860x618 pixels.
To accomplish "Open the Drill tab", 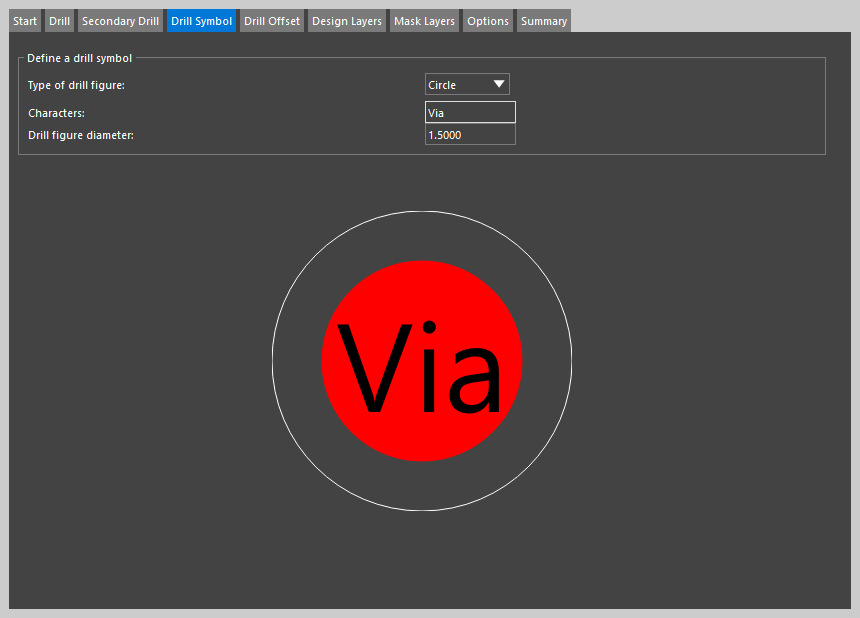I will [60, 21].
